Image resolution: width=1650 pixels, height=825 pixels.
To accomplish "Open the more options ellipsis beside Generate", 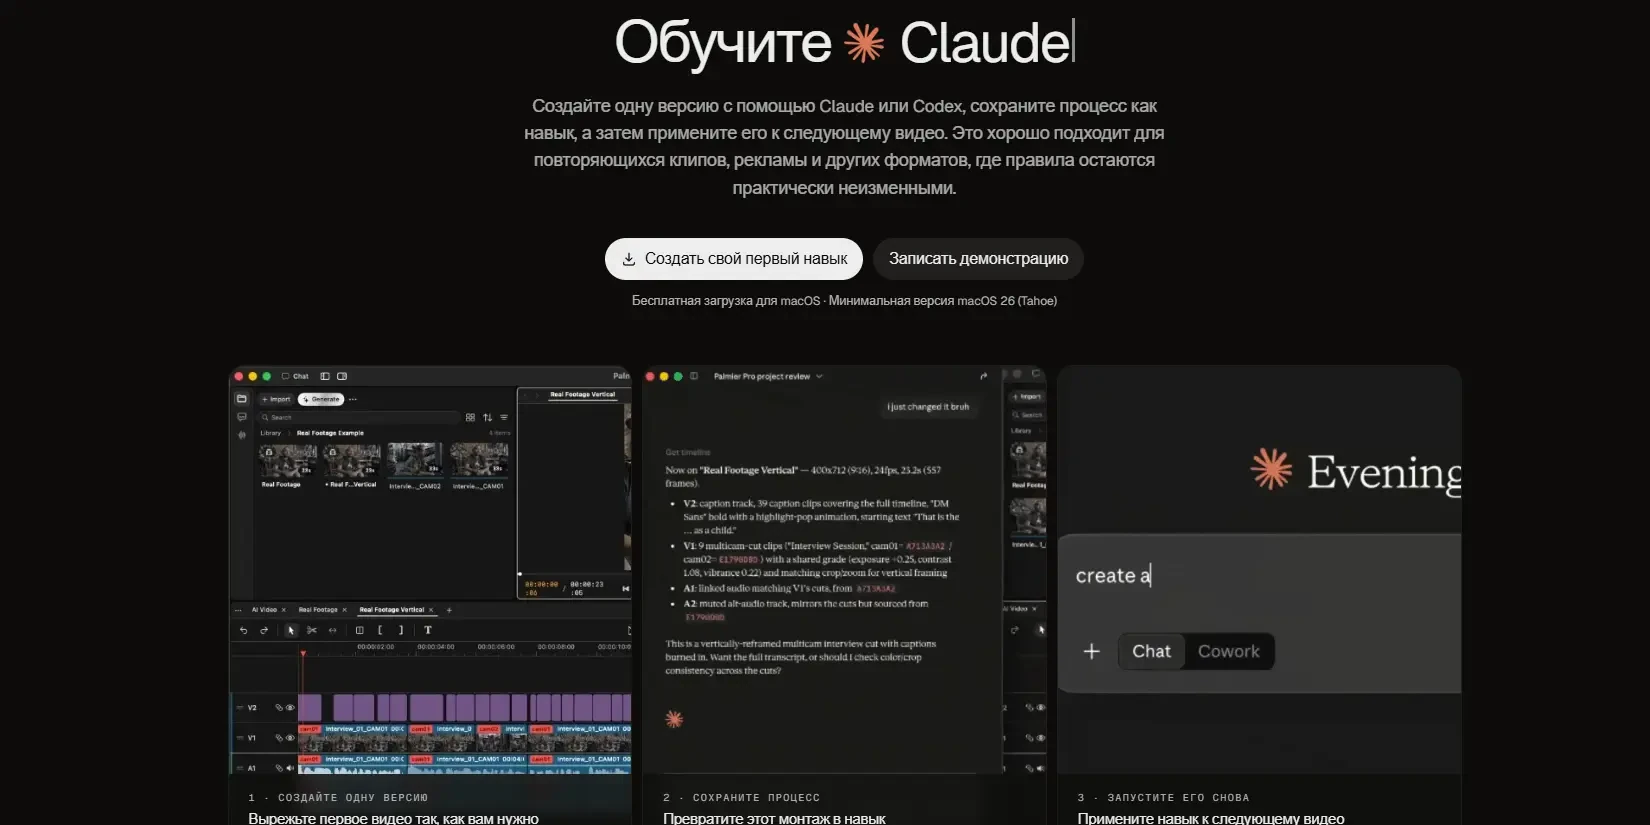I will tap(353, 399).
